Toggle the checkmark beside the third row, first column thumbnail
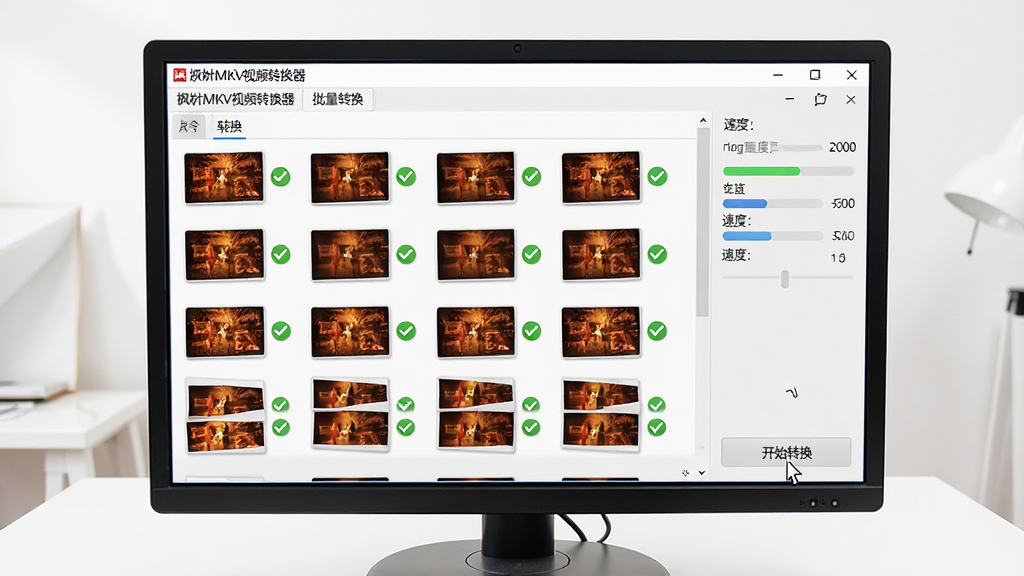 coord(281,331)
